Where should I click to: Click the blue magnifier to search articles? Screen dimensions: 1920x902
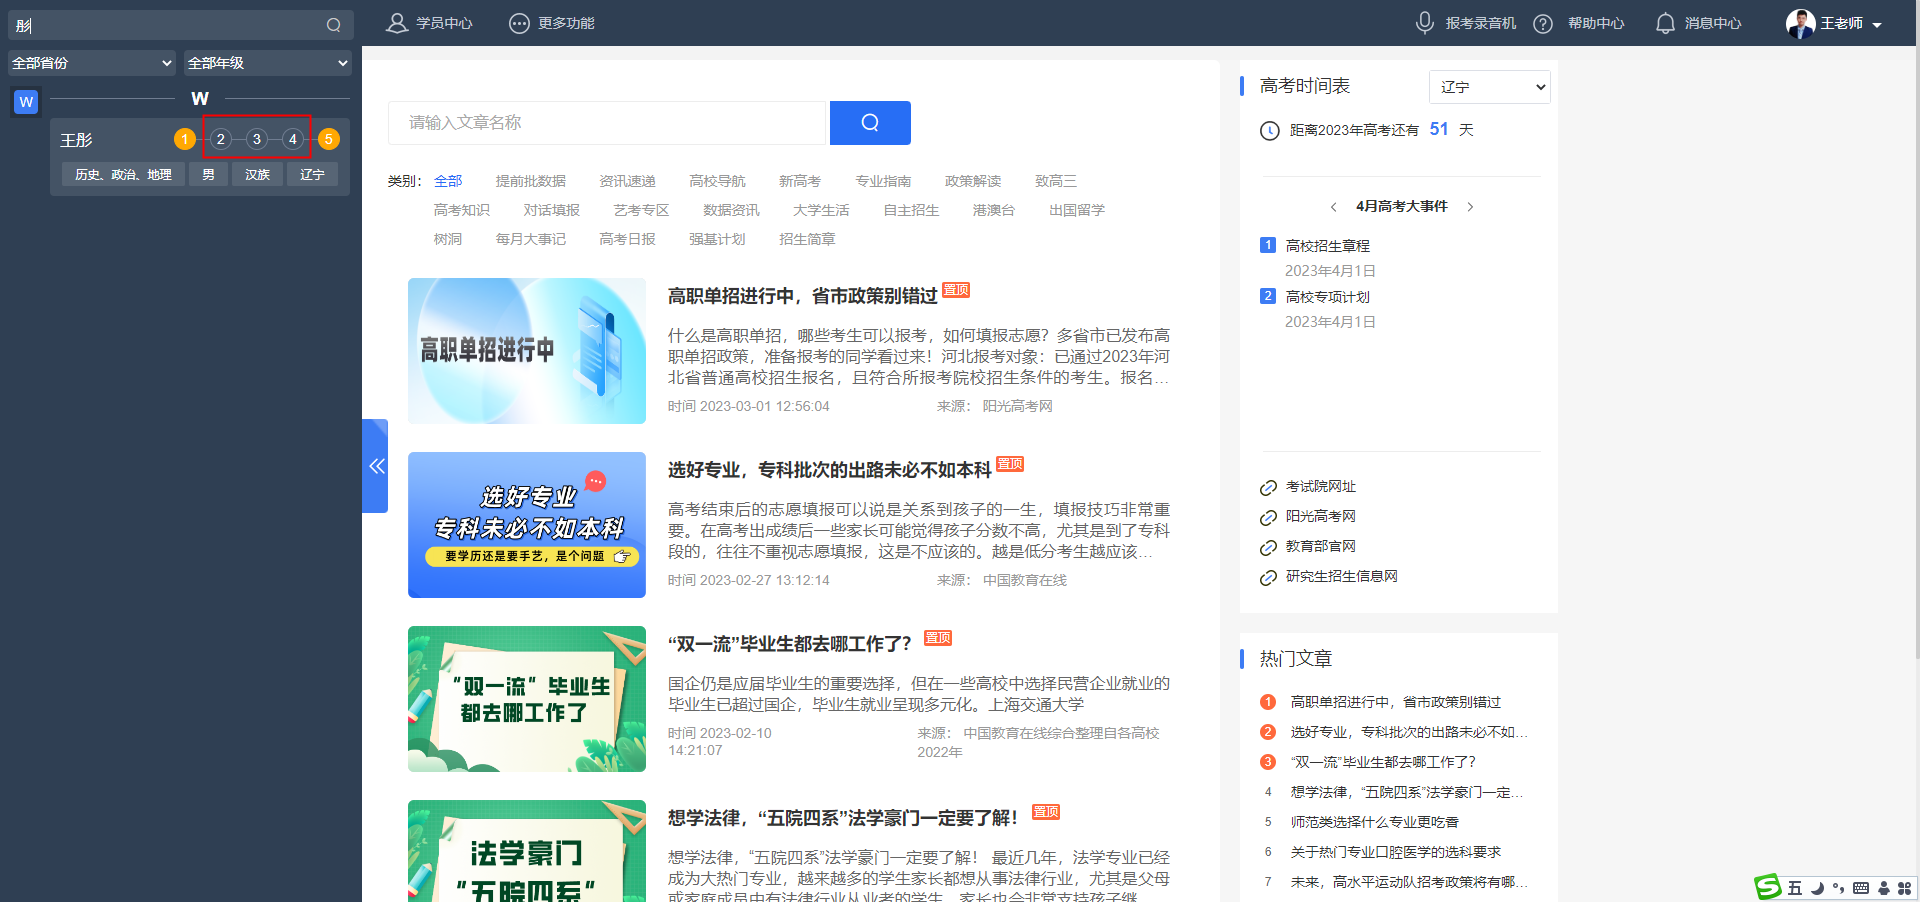click(869, 123)
